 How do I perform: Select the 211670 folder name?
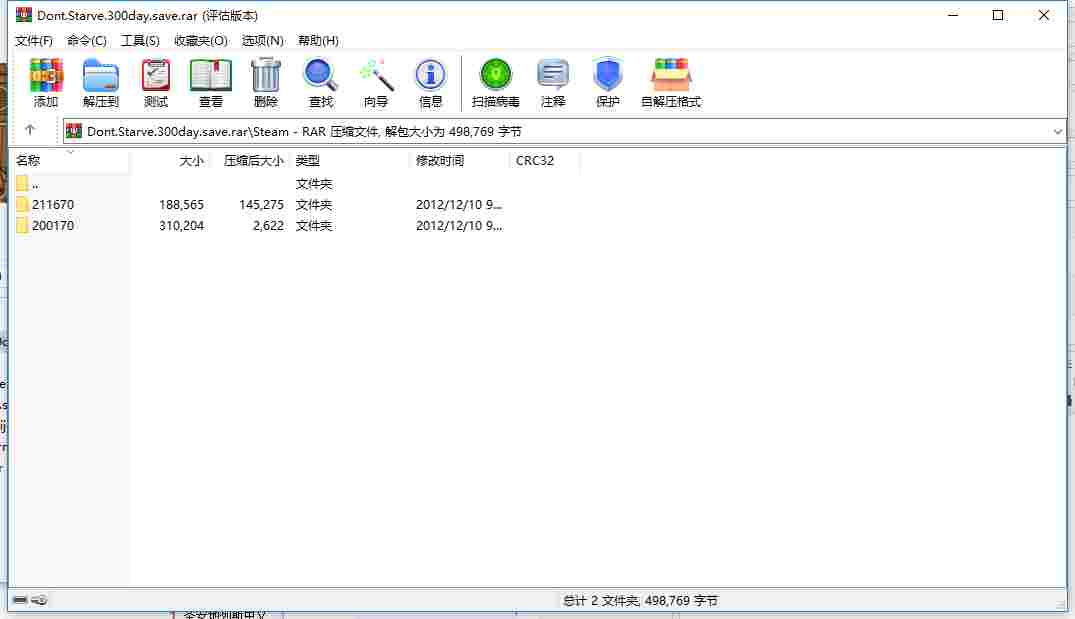53,204
